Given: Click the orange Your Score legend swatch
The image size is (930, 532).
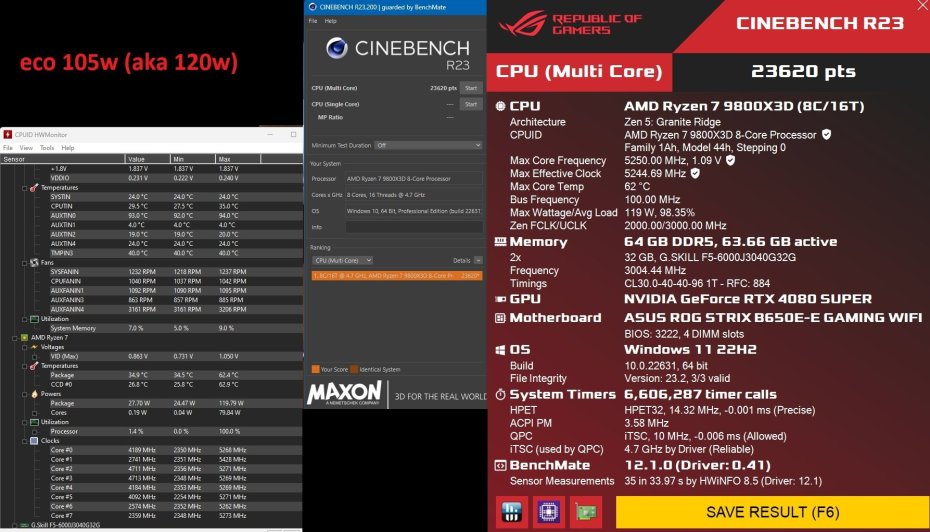Looking at the screenshot, I should pyautogui.click(x=316, y=369).
